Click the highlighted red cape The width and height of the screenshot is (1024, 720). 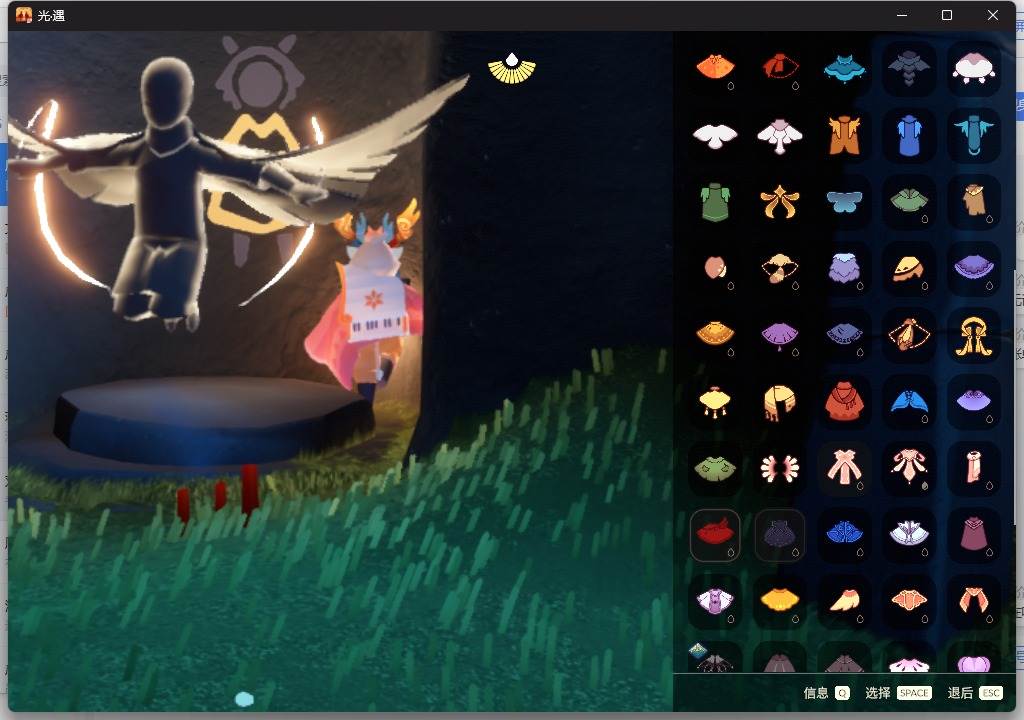[x=715, y=535]
